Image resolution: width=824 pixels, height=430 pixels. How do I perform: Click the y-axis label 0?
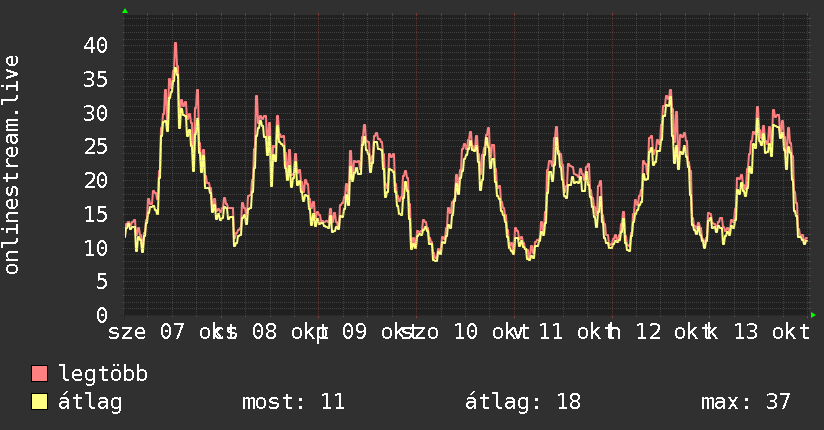[102, 315]
